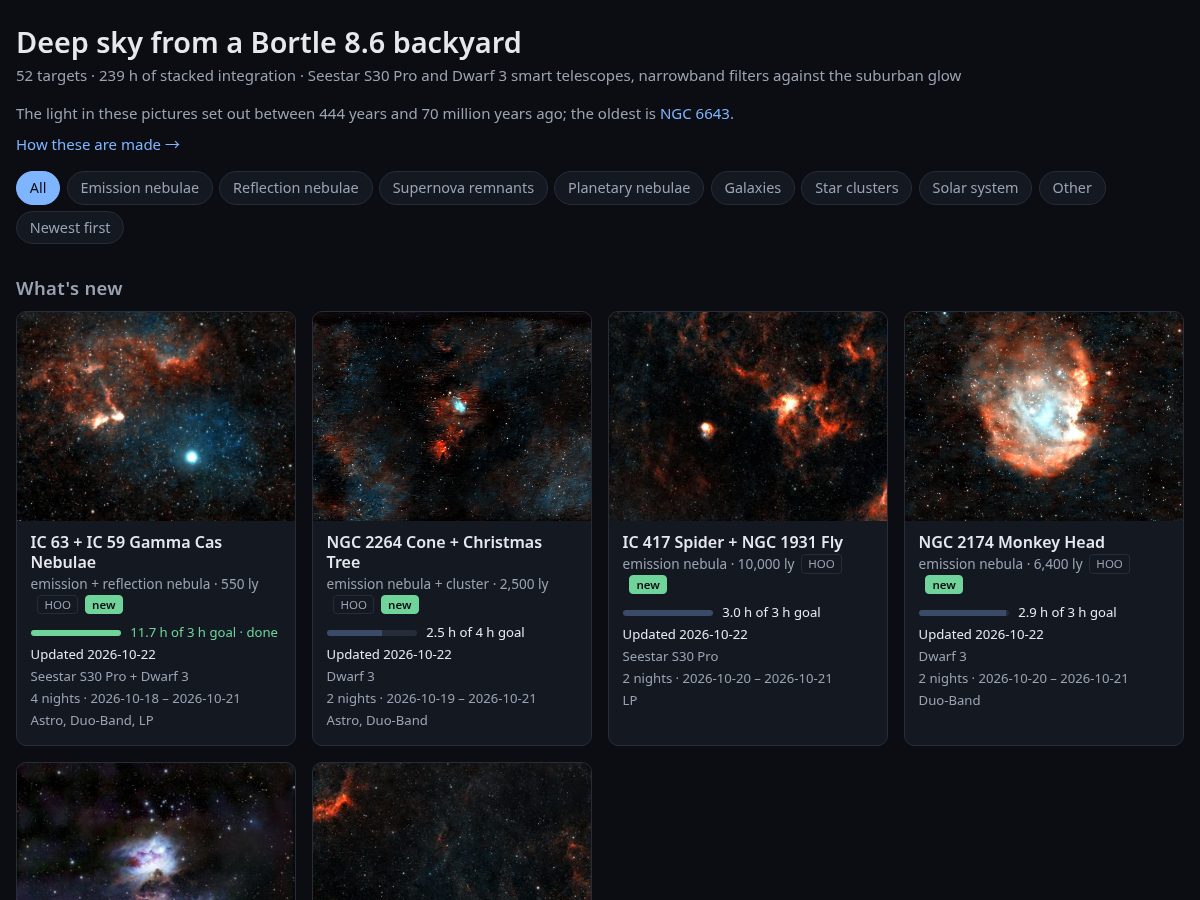Open the Spider and Fly nebula image
The image size is (1200, 900).
click(x=748, y=416)
